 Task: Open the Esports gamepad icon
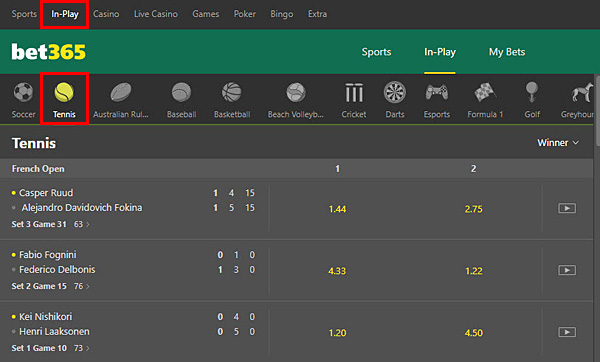[x=437, y=92]
